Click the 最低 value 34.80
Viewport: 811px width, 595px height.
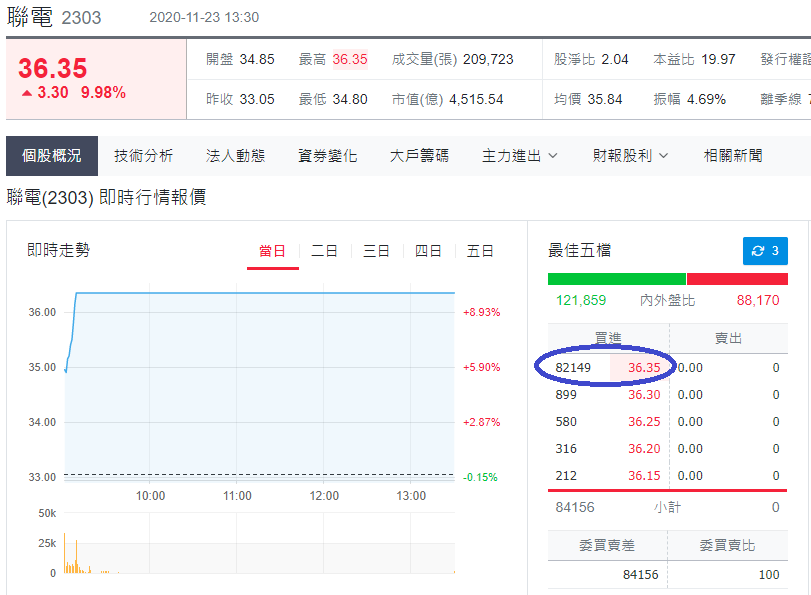350,99
